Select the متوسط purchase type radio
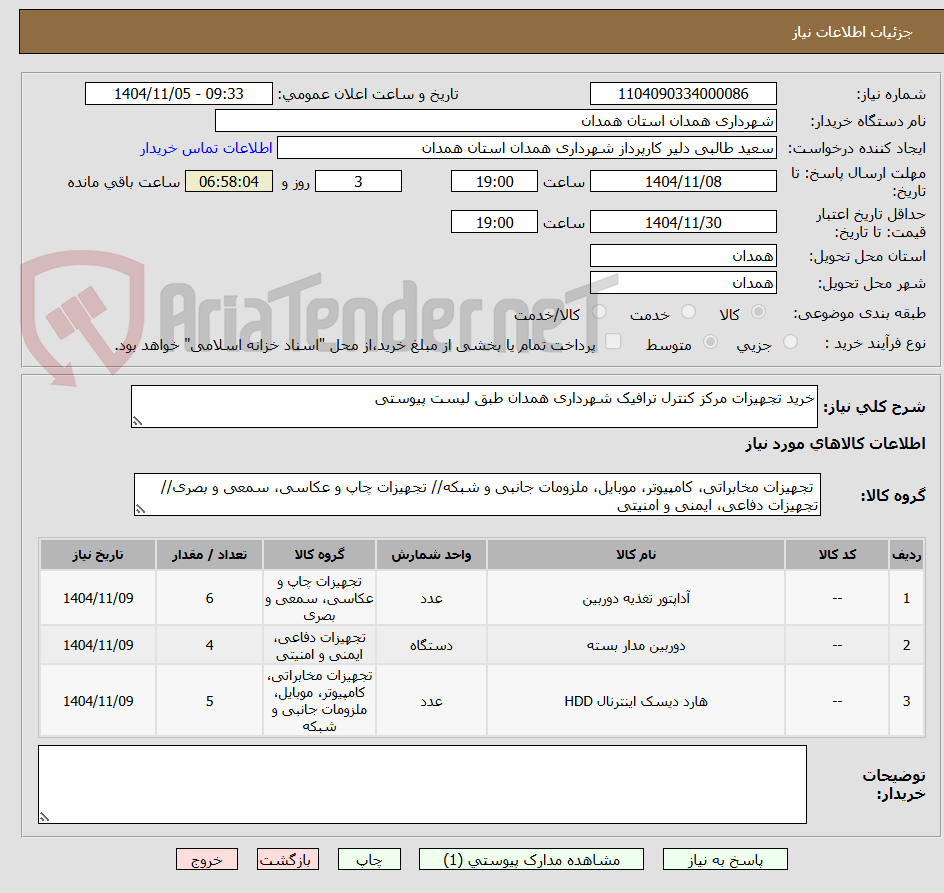The image size is (944, 893). [x=710, y=342]
